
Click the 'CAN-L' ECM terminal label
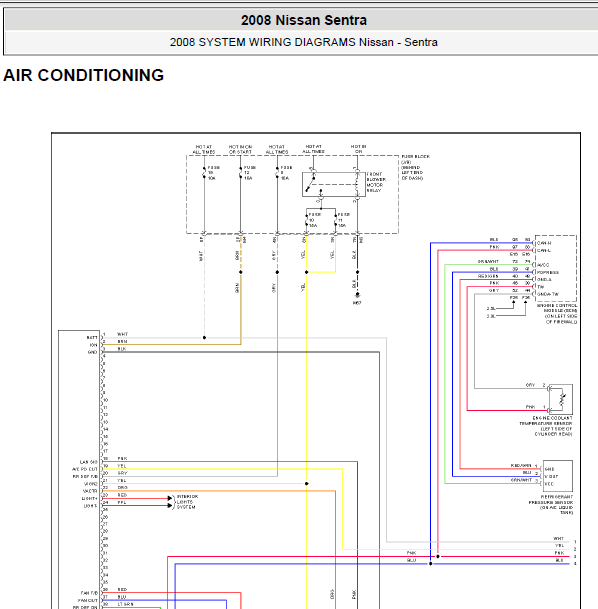(x=544, y=251)
